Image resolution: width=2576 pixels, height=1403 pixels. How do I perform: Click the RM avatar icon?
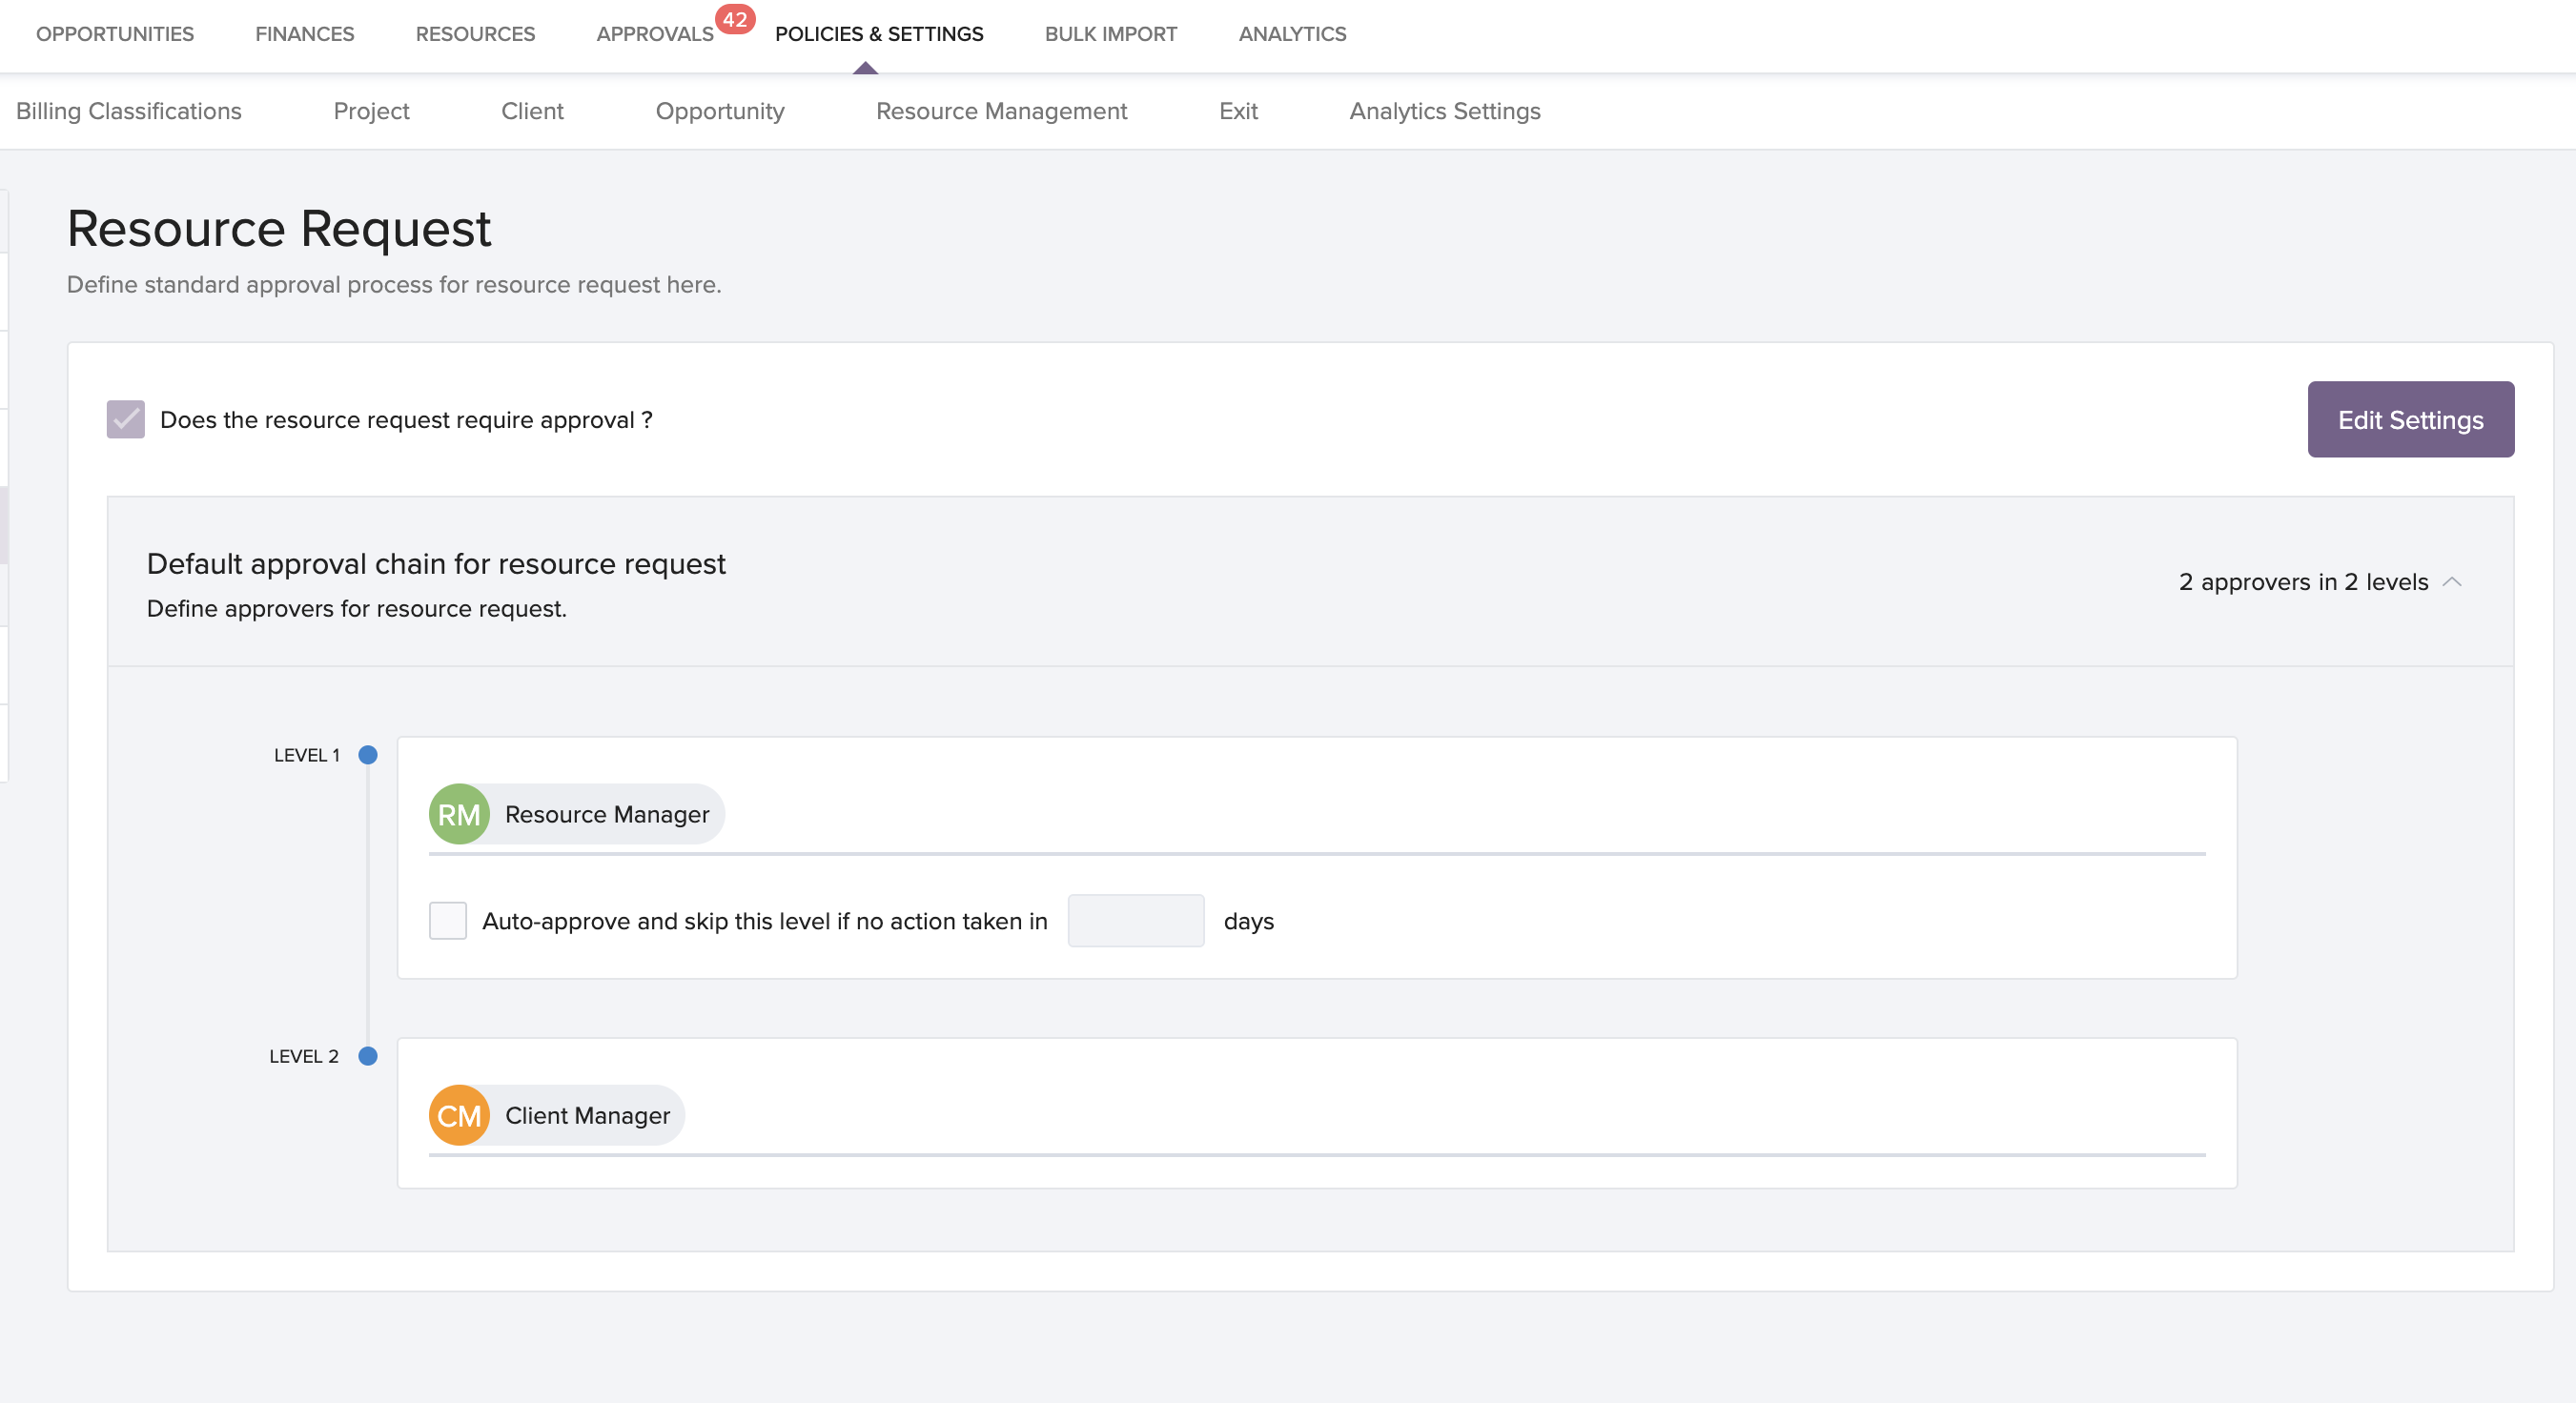[x=459, y=814]
